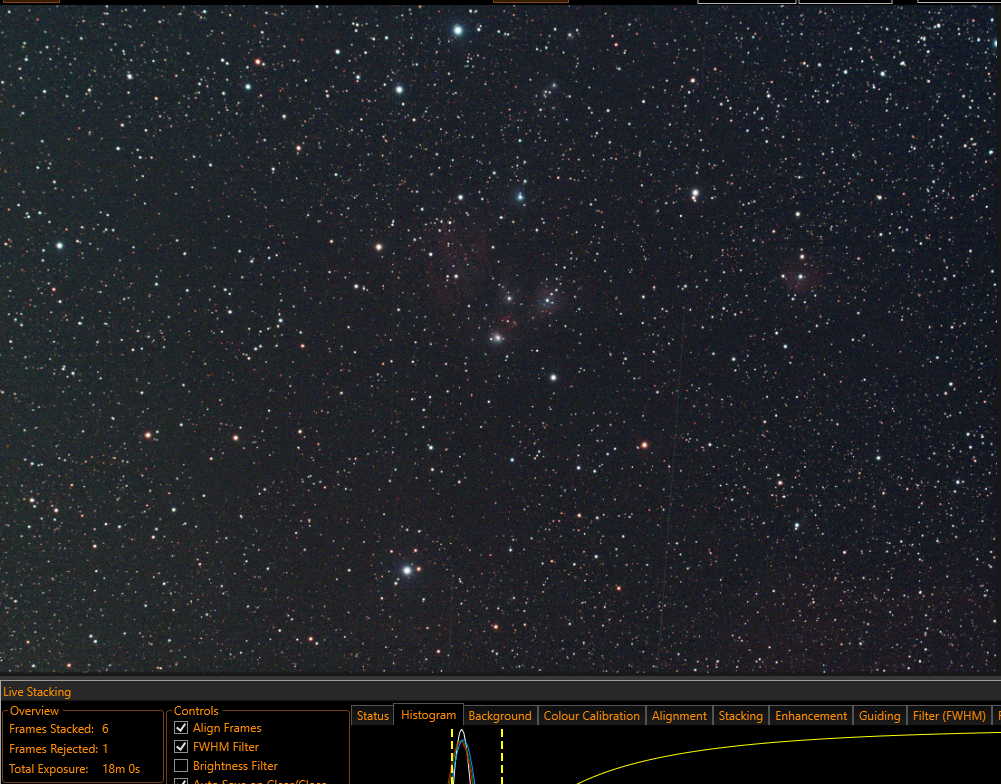
Task: Go to the Alignment tab
Action: [679, 716]
